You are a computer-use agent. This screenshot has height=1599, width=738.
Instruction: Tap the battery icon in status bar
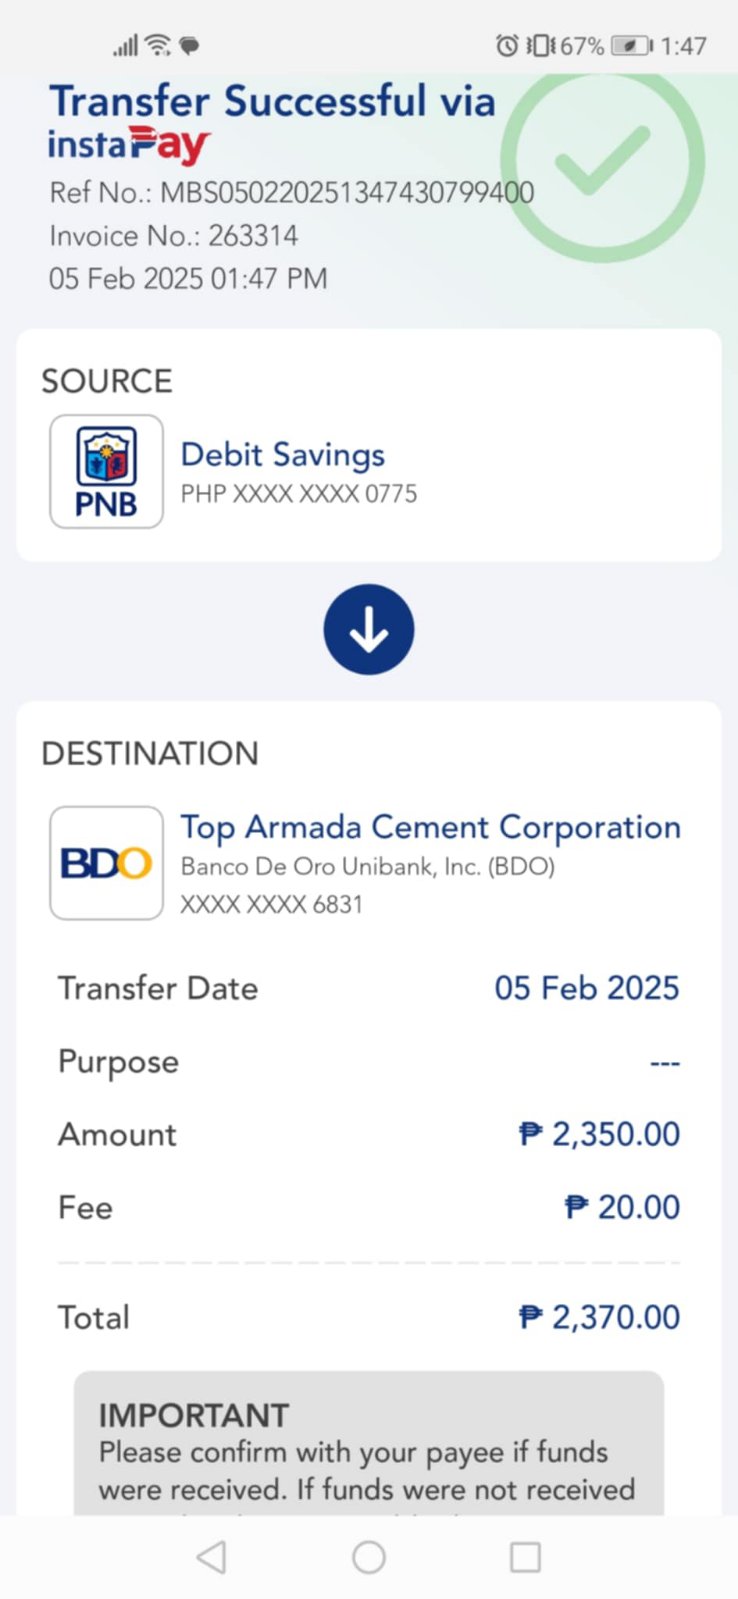631,46
